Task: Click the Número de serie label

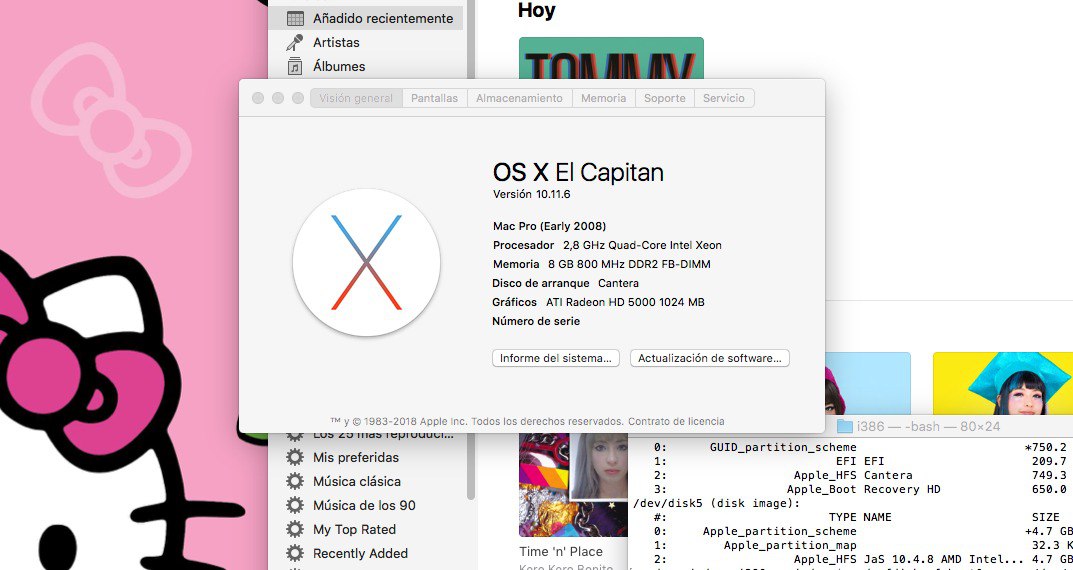Action: pos(536,321)
